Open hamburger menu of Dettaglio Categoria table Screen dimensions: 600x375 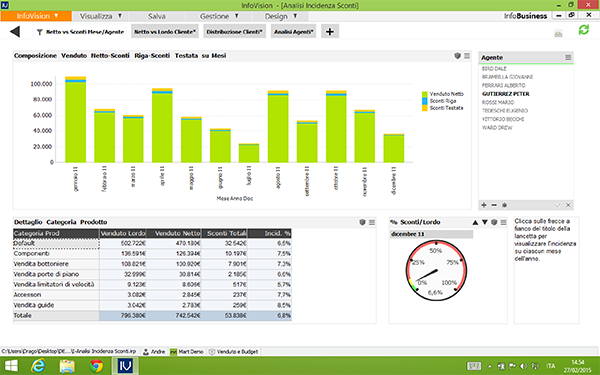tap(372, 222)
